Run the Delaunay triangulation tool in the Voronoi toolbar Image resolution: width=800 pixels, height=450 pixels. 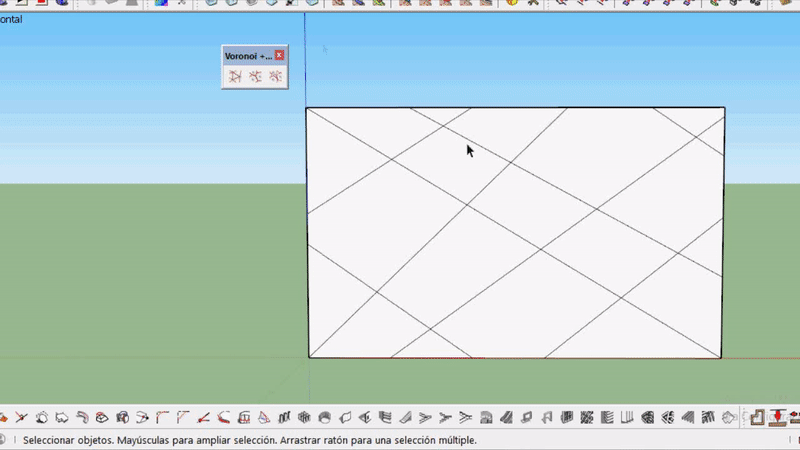pos(235,77)
